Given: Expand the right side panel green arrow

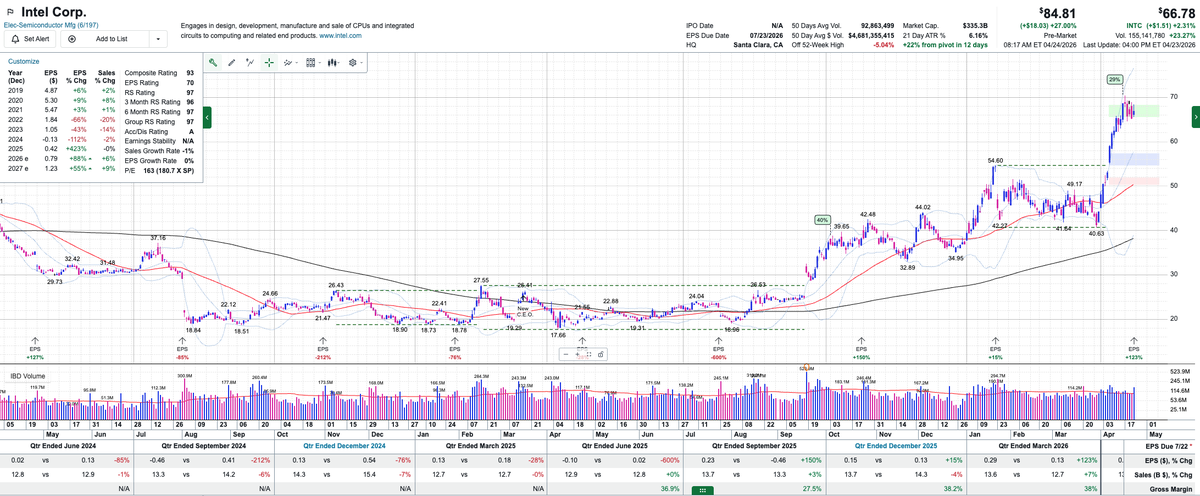Looking at the screenshot, I should click(x=1194, y=118).
